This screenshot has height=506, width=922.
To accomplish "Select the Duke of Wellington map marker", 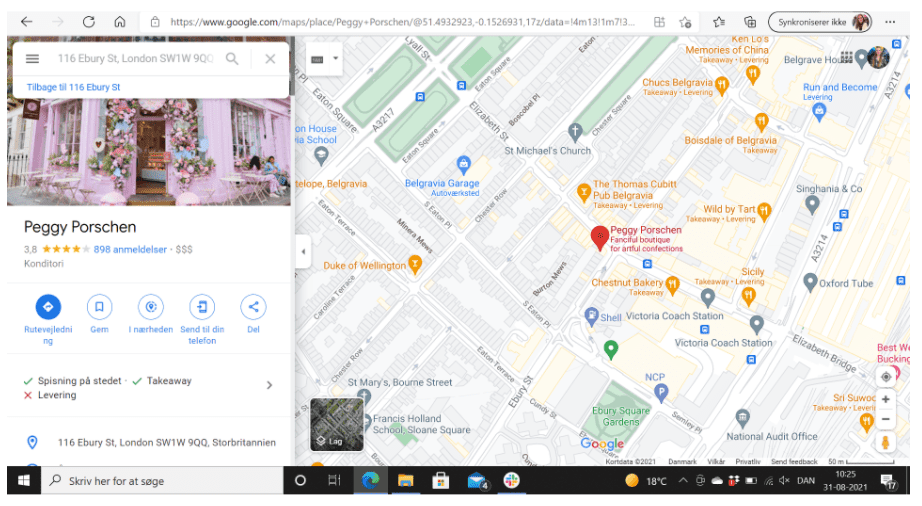I will (x=415, y=264).
